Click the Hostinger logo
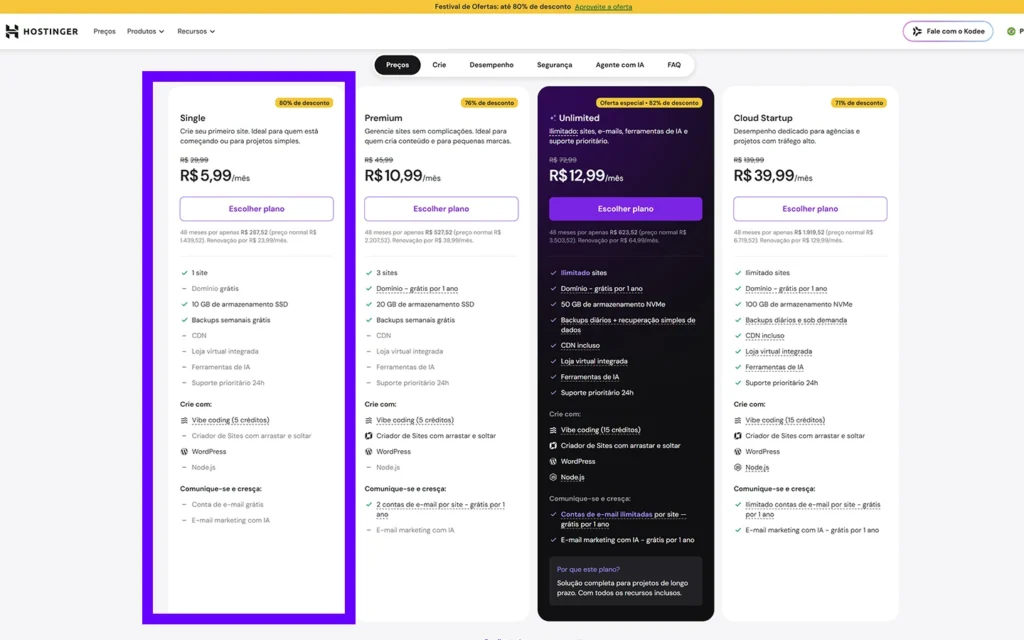The width and height of the screenshot is (1024, 640). pyautogui.click(x=42, y=31)
